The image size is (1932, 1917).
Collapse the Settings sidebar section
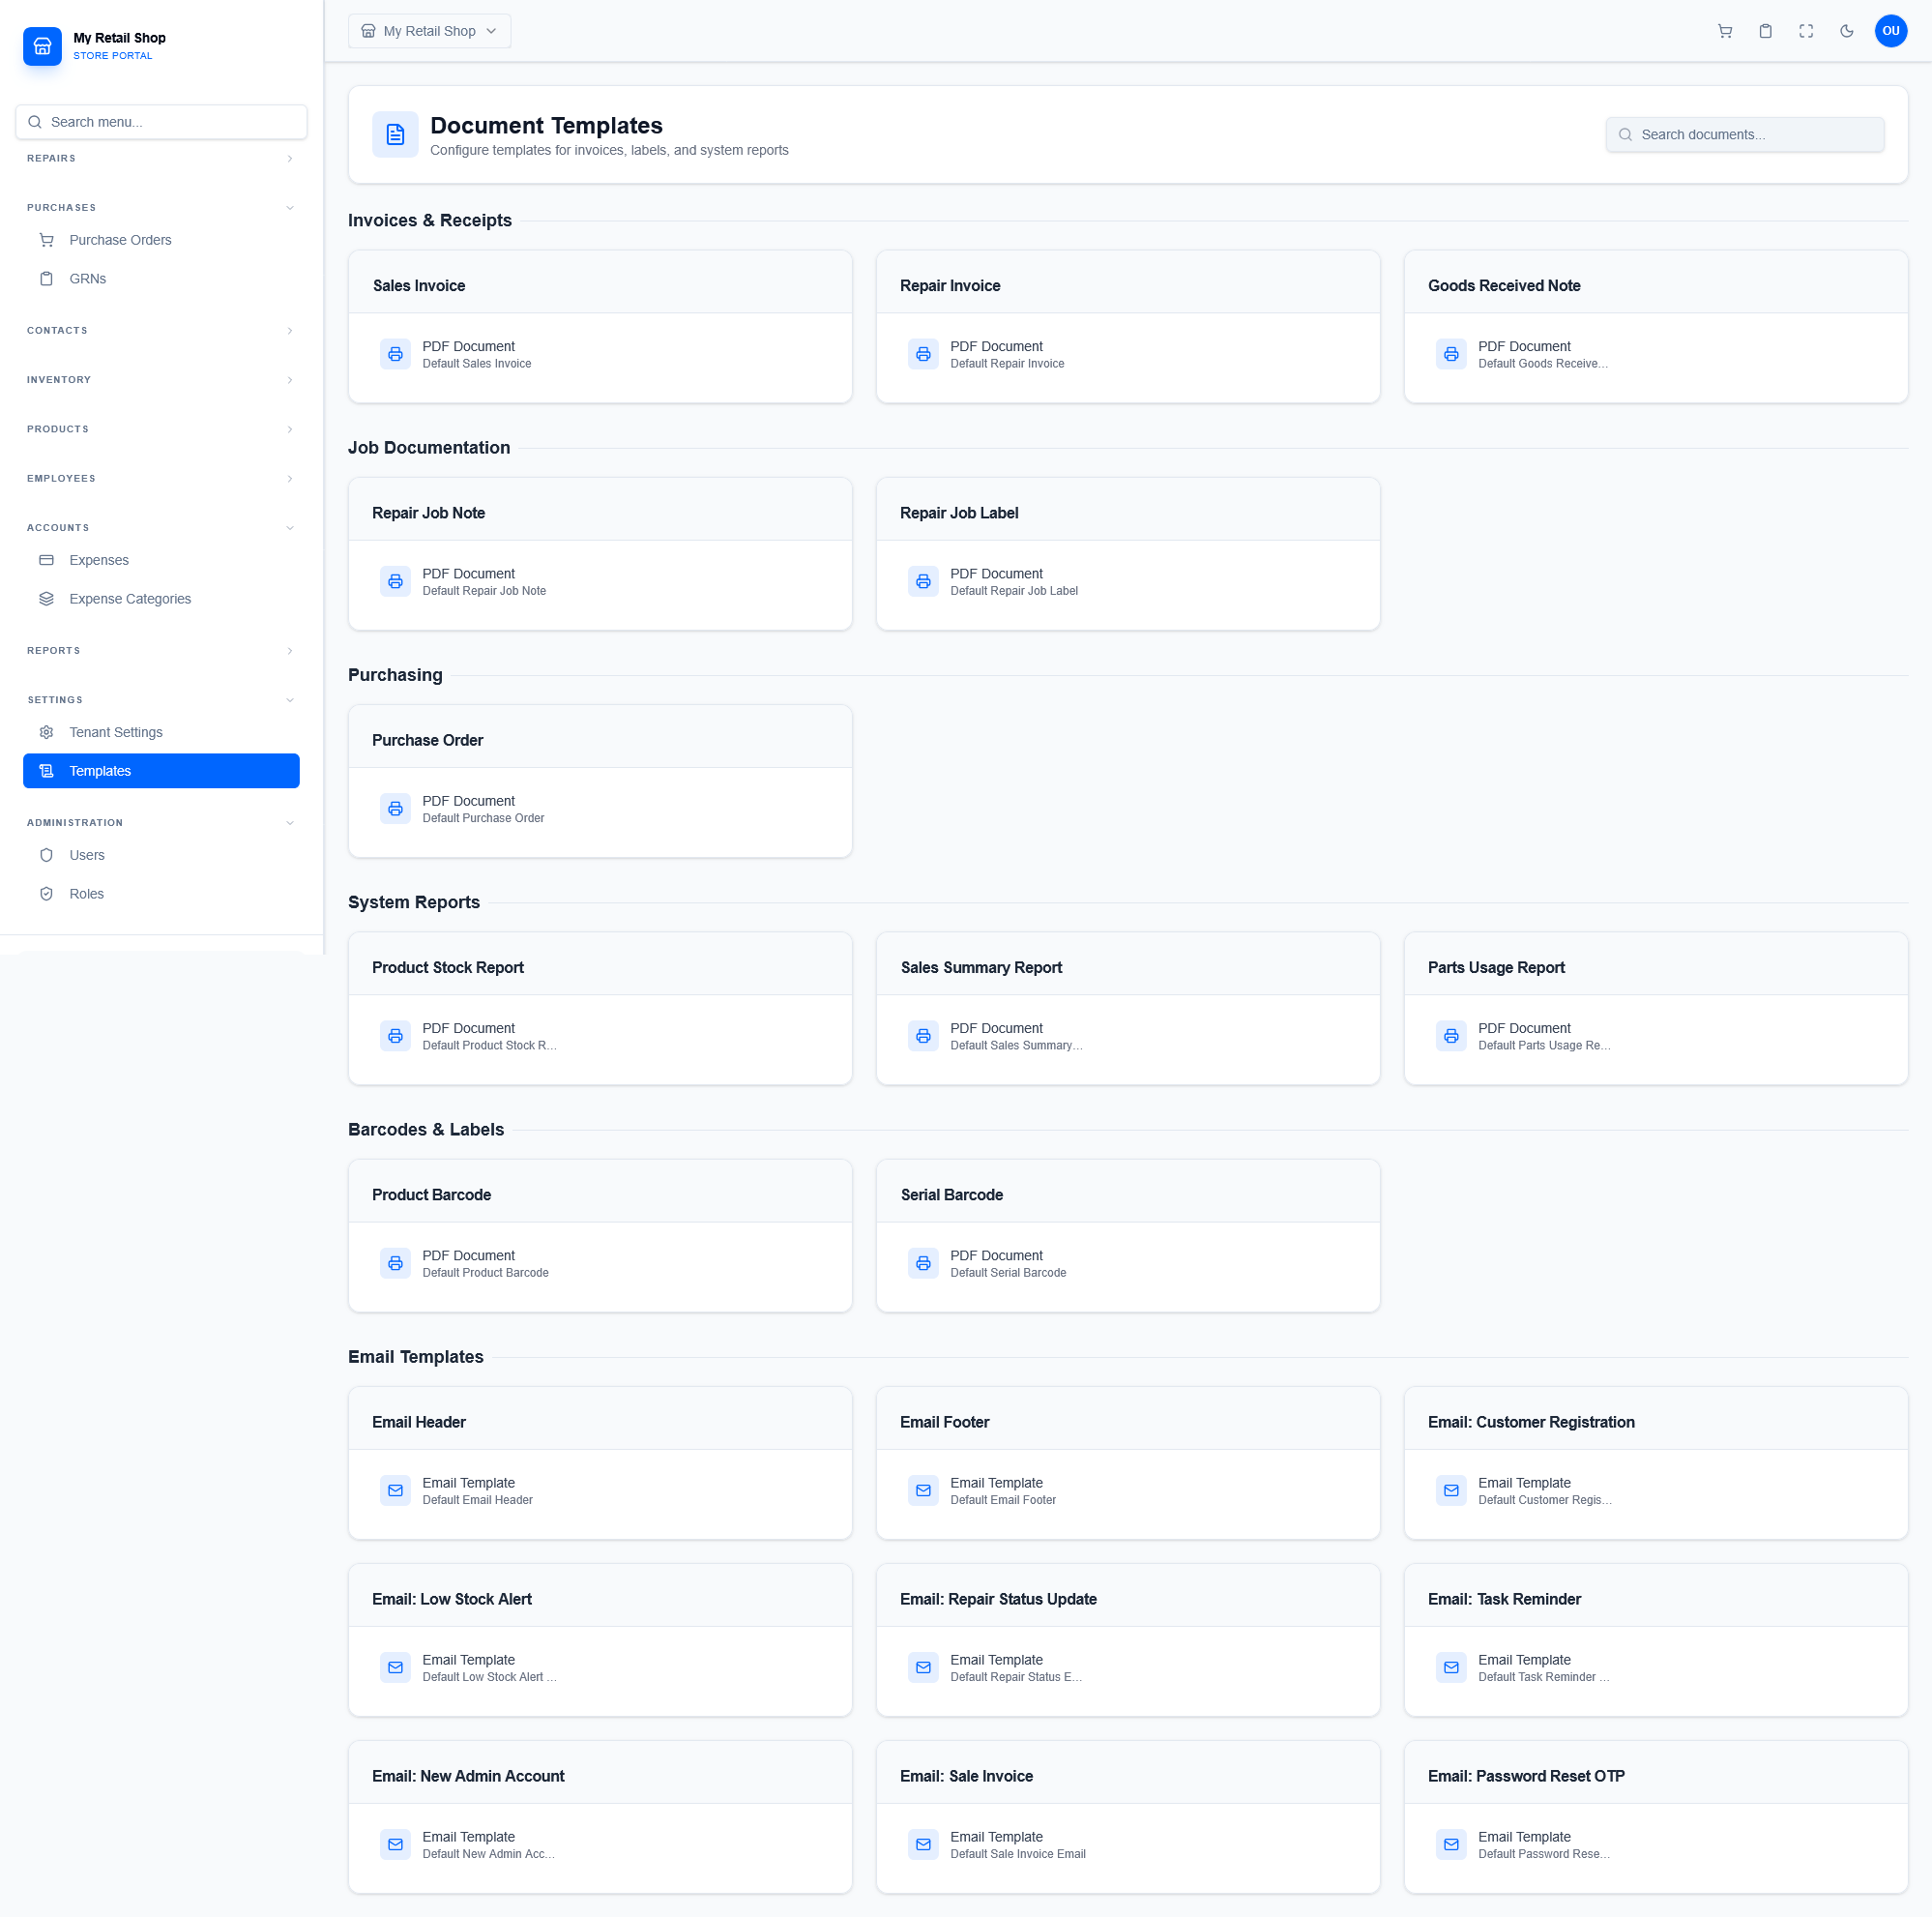[x=161, y=700]
